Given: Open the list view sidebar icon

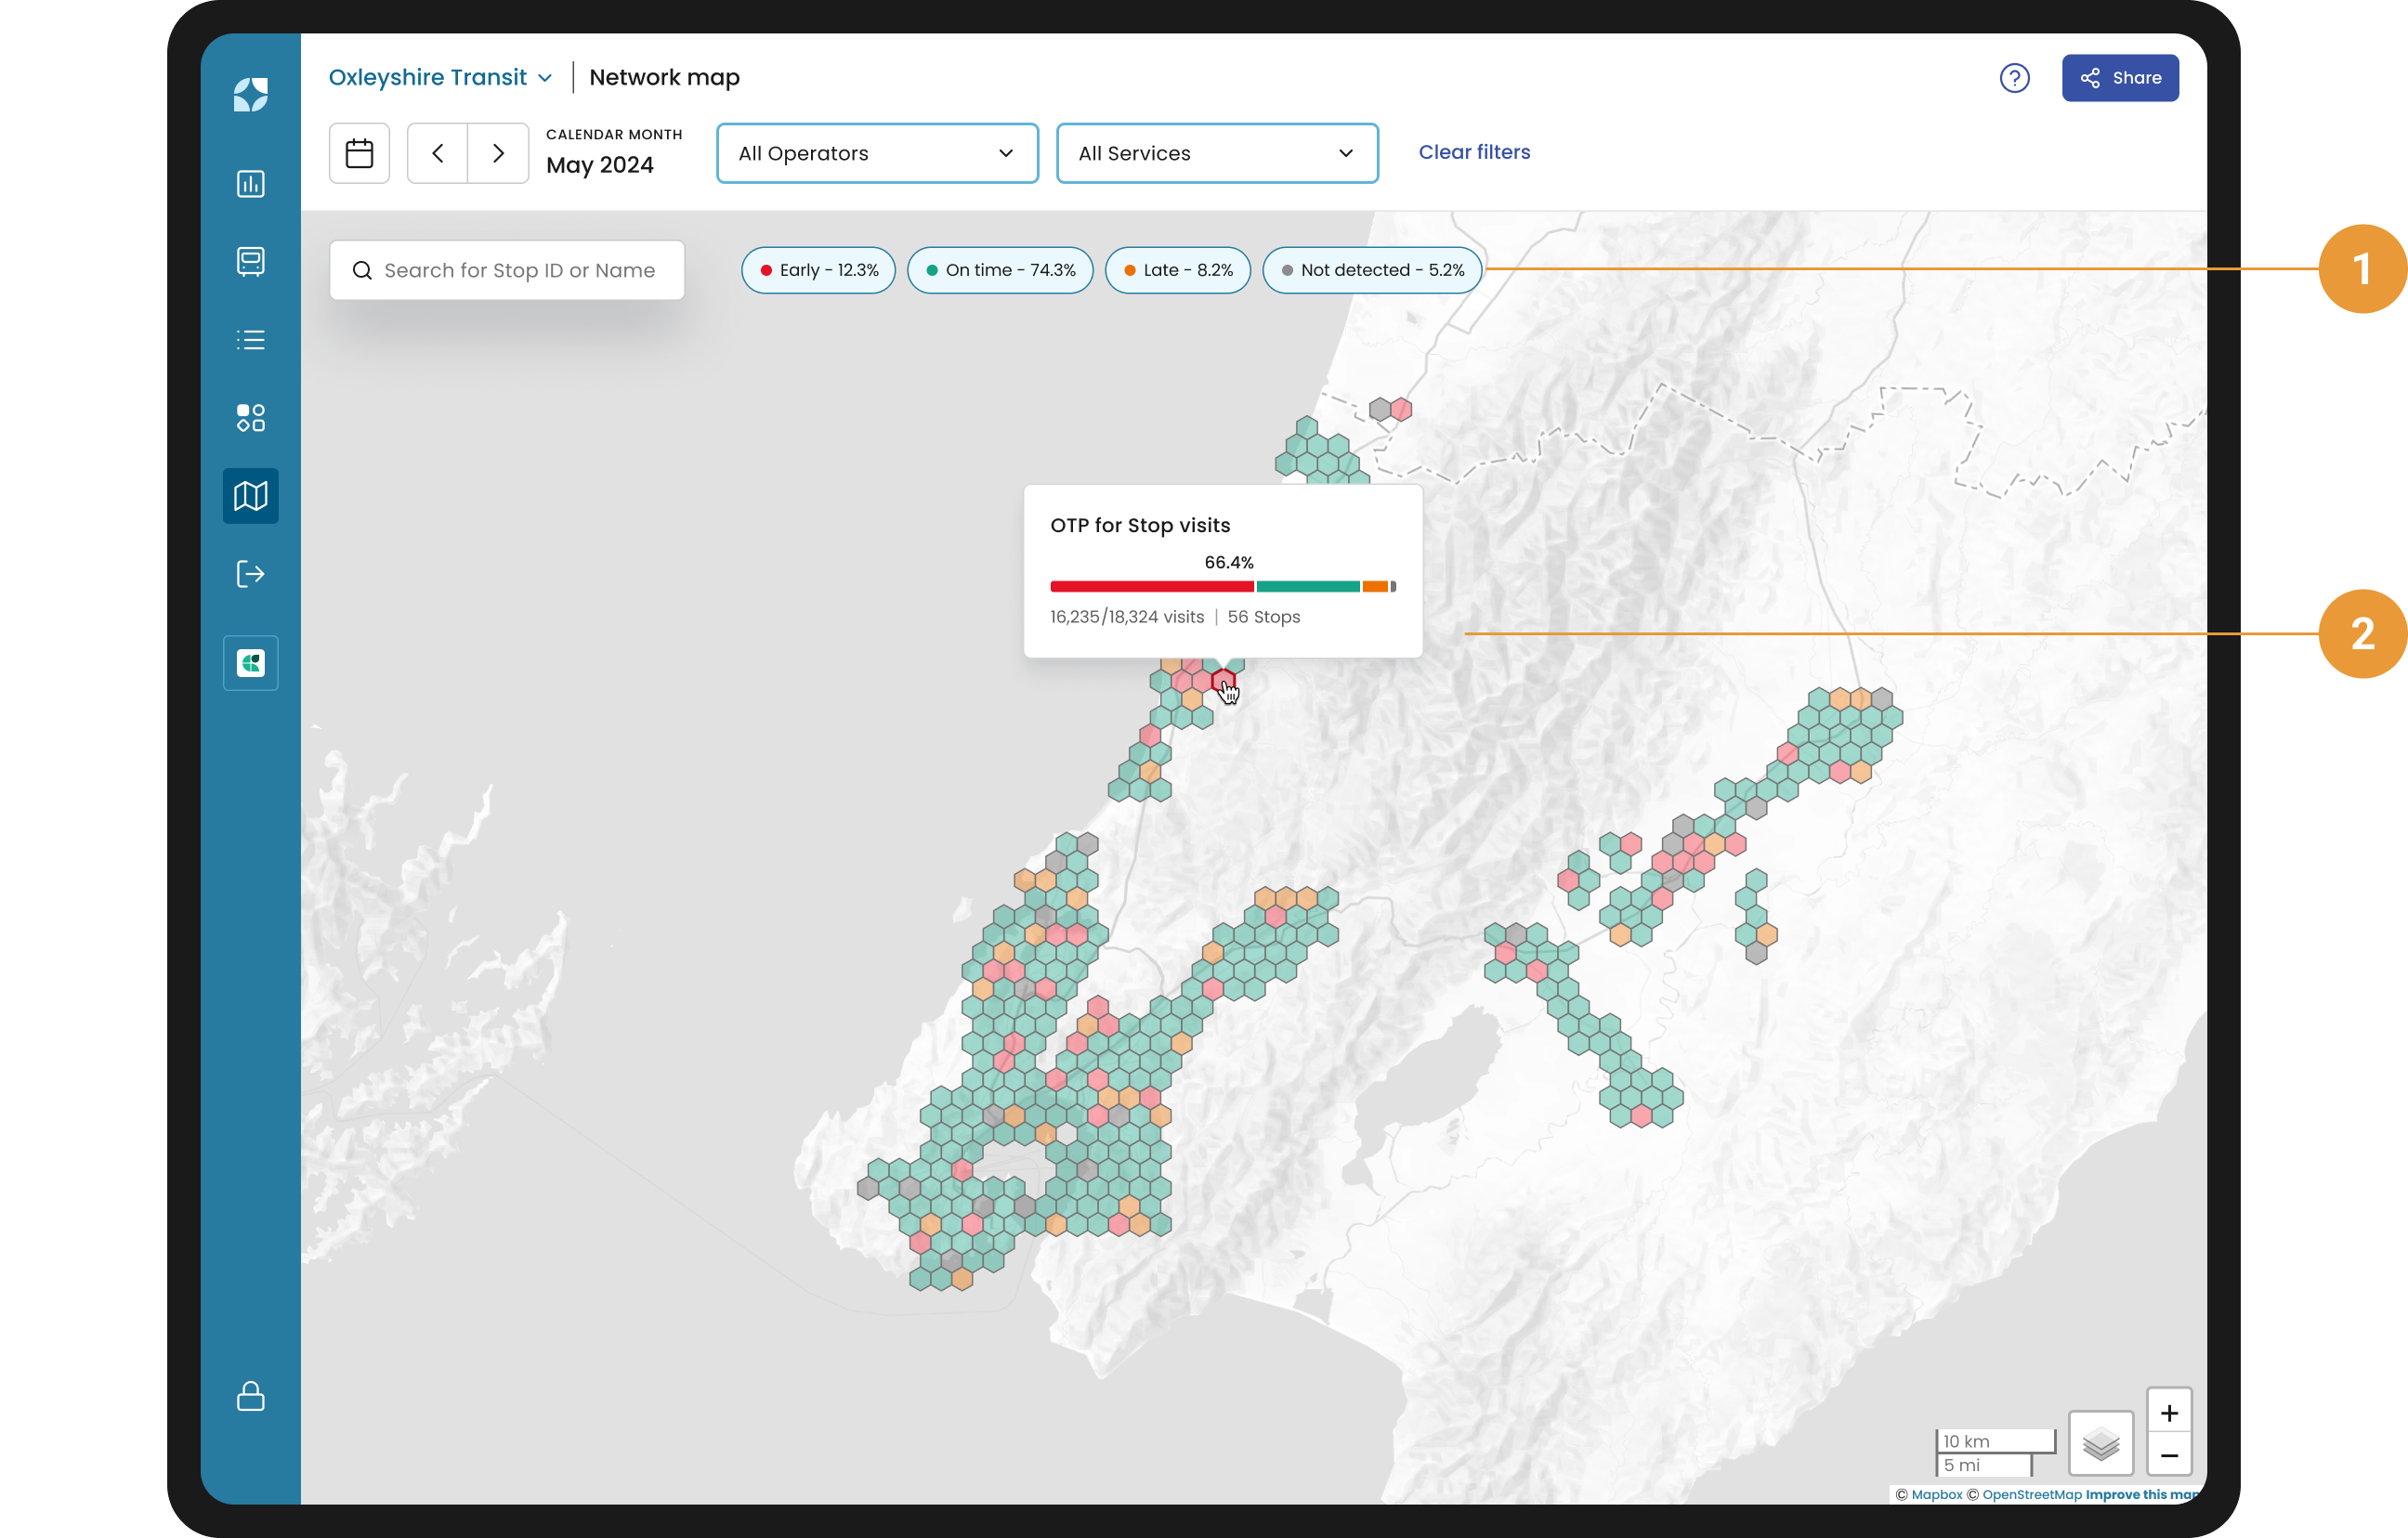Looking at the screenshot, I should [250, 340].
